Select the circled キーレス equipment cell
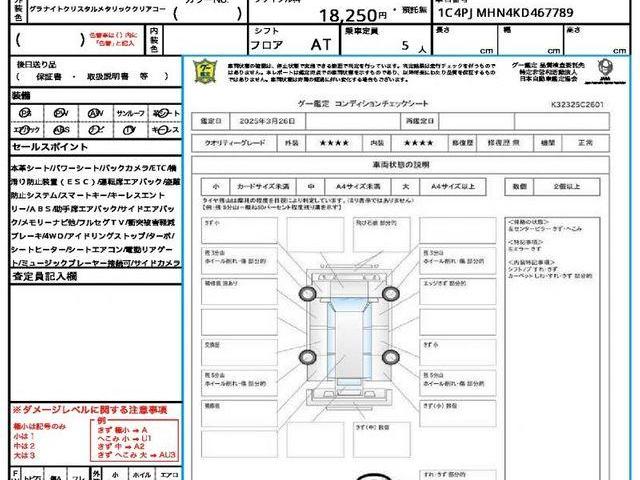Image resolution: width=640 pixels, height=480 pixels. (165, 130)
